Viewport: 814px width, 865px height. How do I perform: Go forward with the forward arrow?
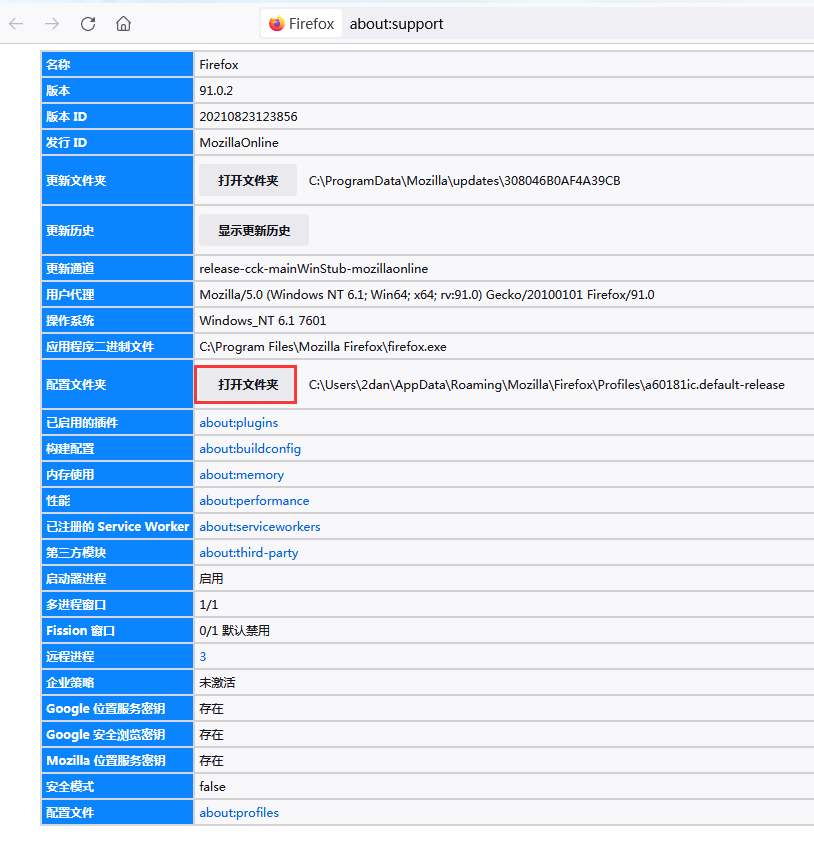pyautogui.click(x=52, y=24)
